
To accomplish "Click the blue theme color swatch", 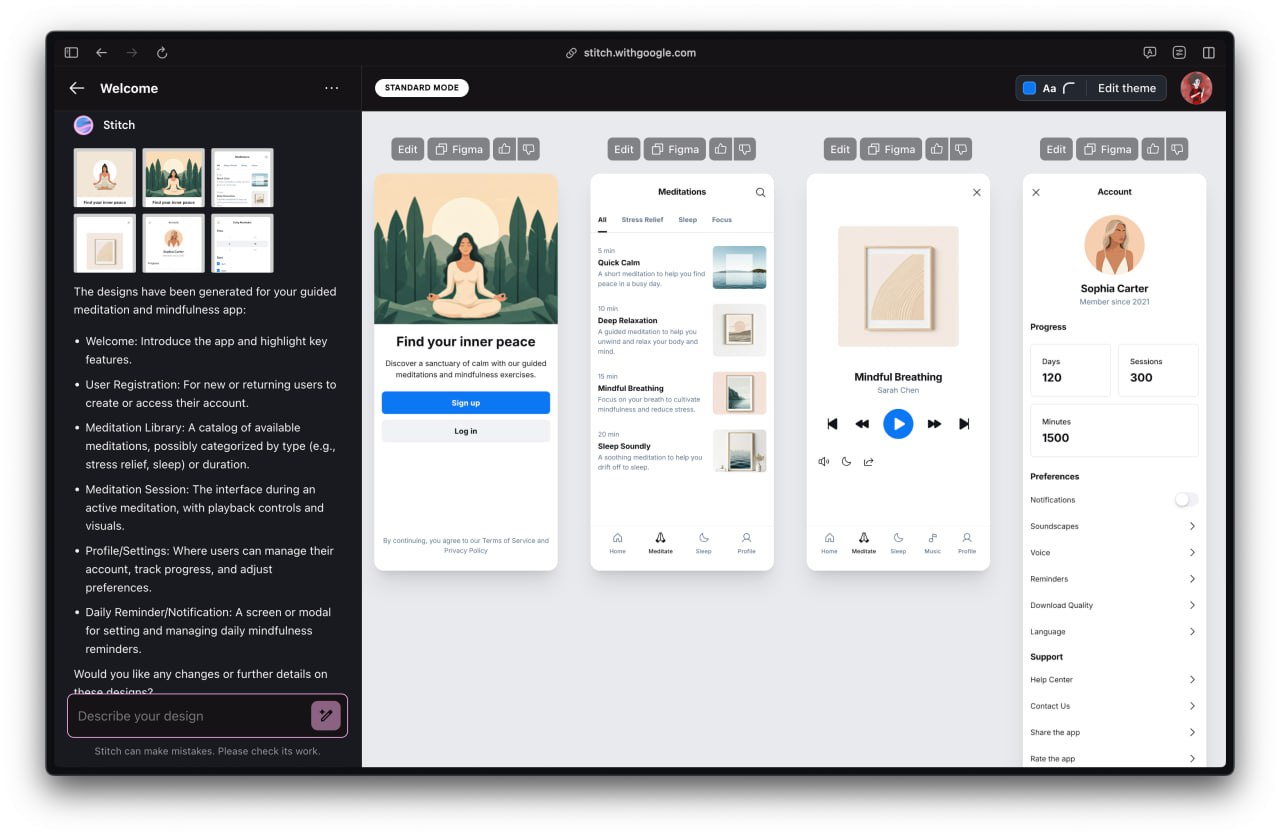I will pos(1029,88).
